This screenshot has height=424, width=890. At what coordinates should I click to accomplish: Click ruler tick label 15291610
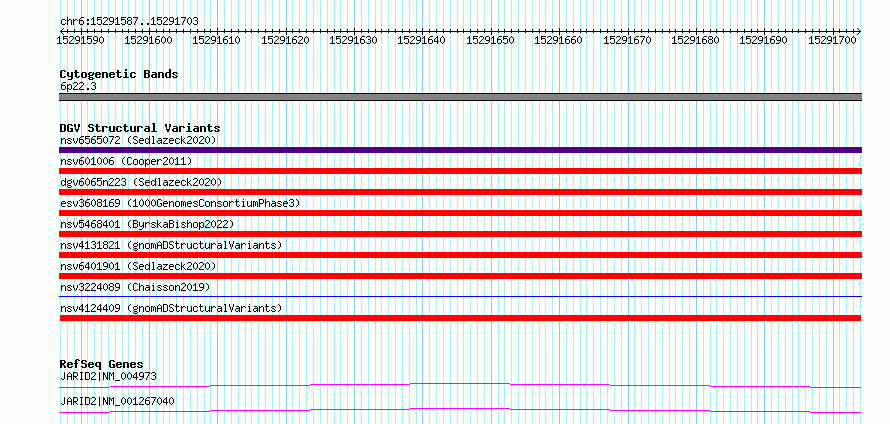(x=217, y=40)
